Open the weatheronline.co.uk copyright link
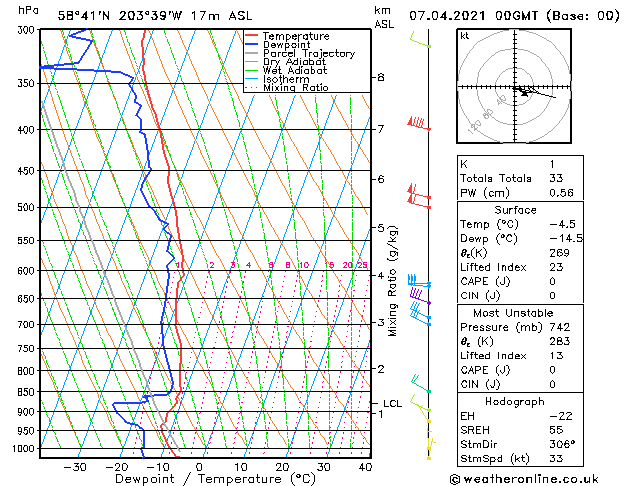Screen dimensions: 629x486 pyautogui.click(x=524, y=479)
